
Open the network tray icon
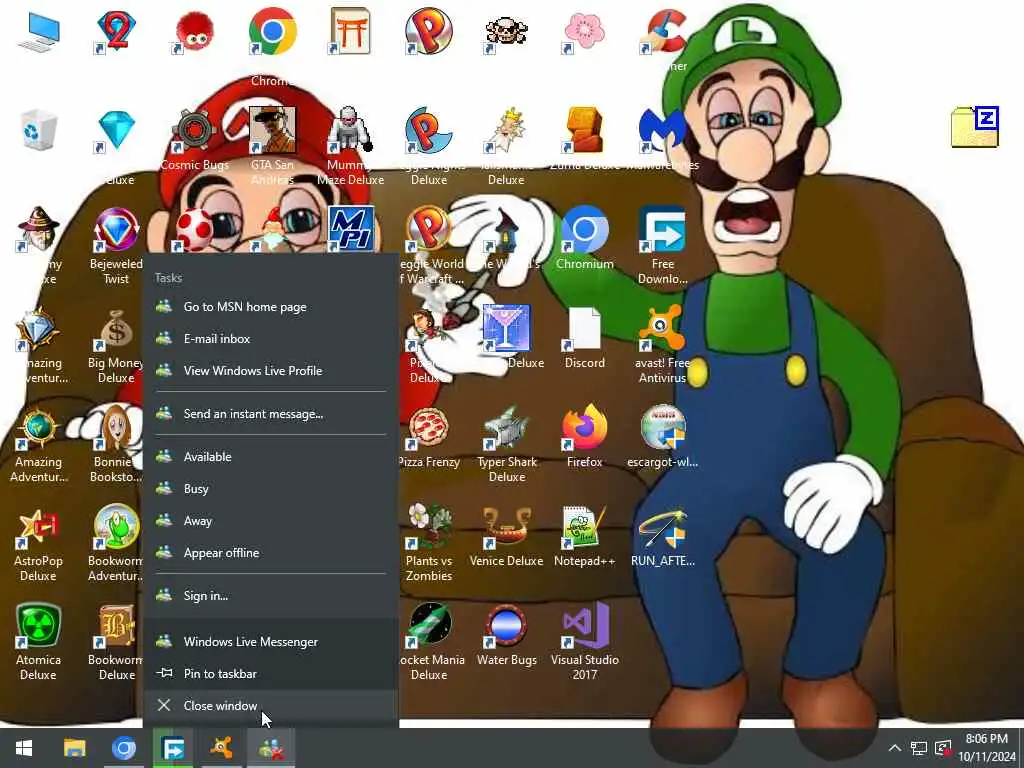919,748
